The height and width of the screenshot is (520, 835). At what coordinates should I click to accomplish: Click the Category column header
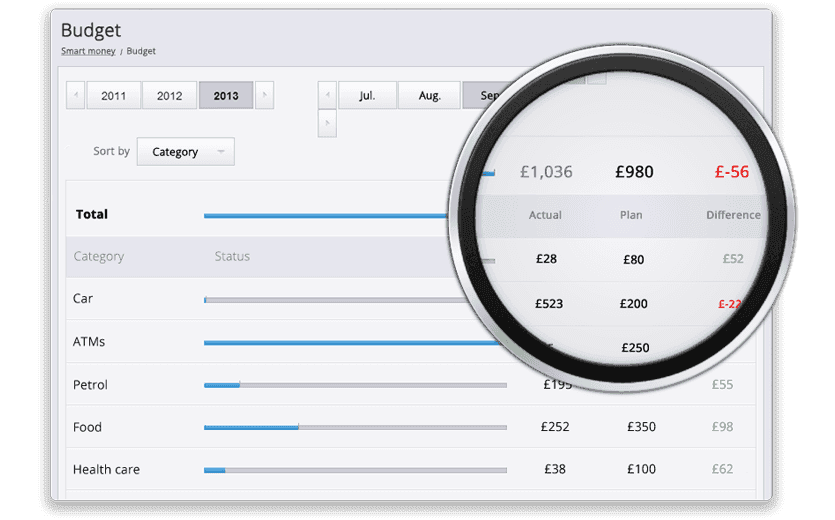point(98,257)
